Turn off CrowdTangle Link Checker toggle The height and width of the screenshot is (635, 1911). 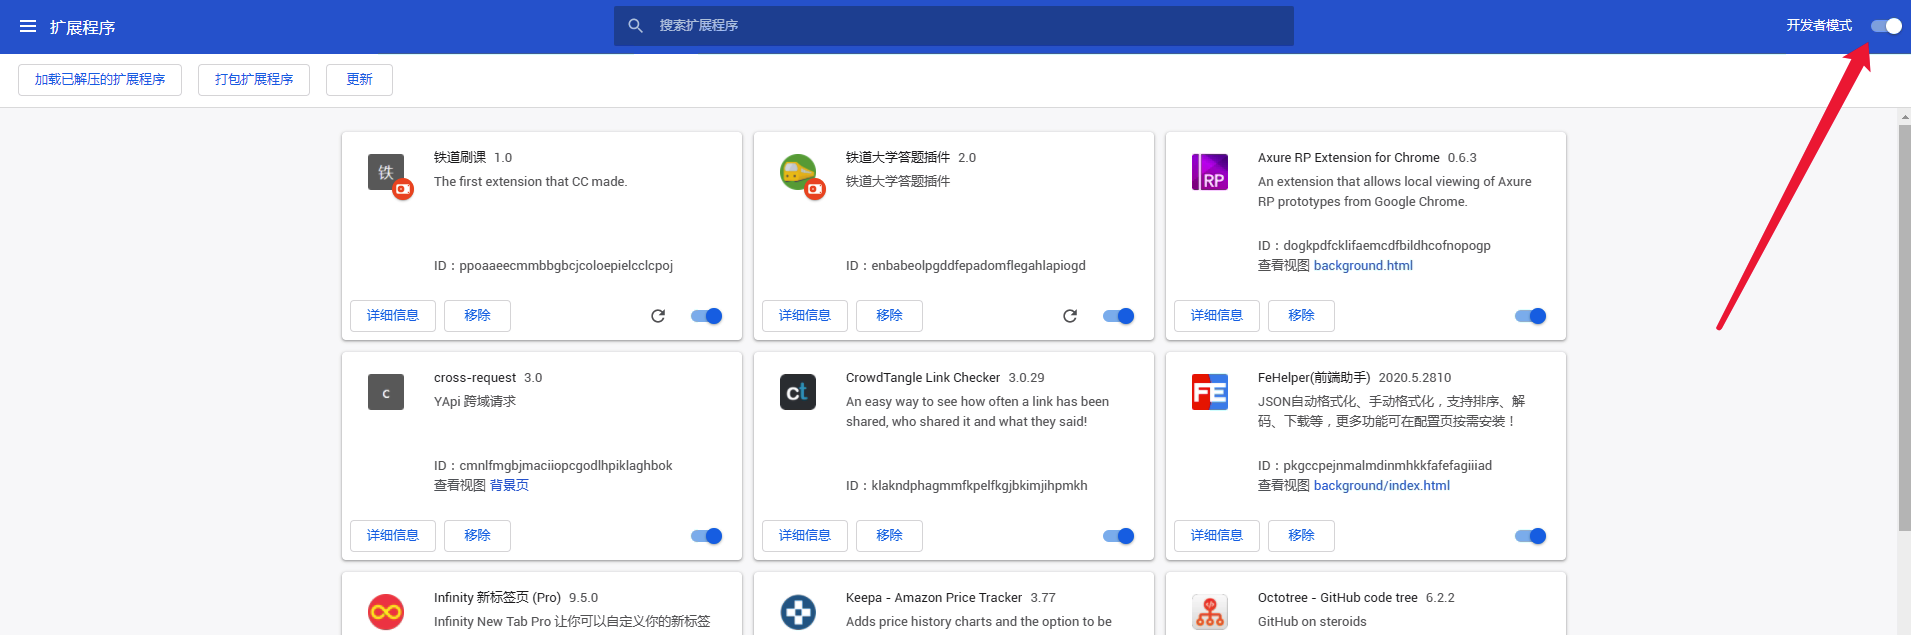click(x=1118, y=536)
